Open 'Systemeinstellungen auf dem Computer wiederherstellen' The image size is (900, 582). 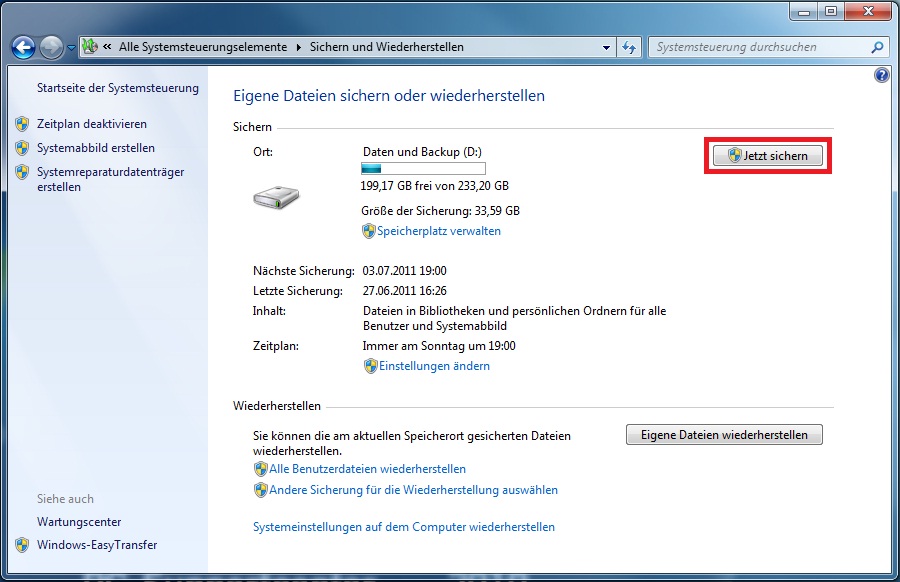[404, 527]
